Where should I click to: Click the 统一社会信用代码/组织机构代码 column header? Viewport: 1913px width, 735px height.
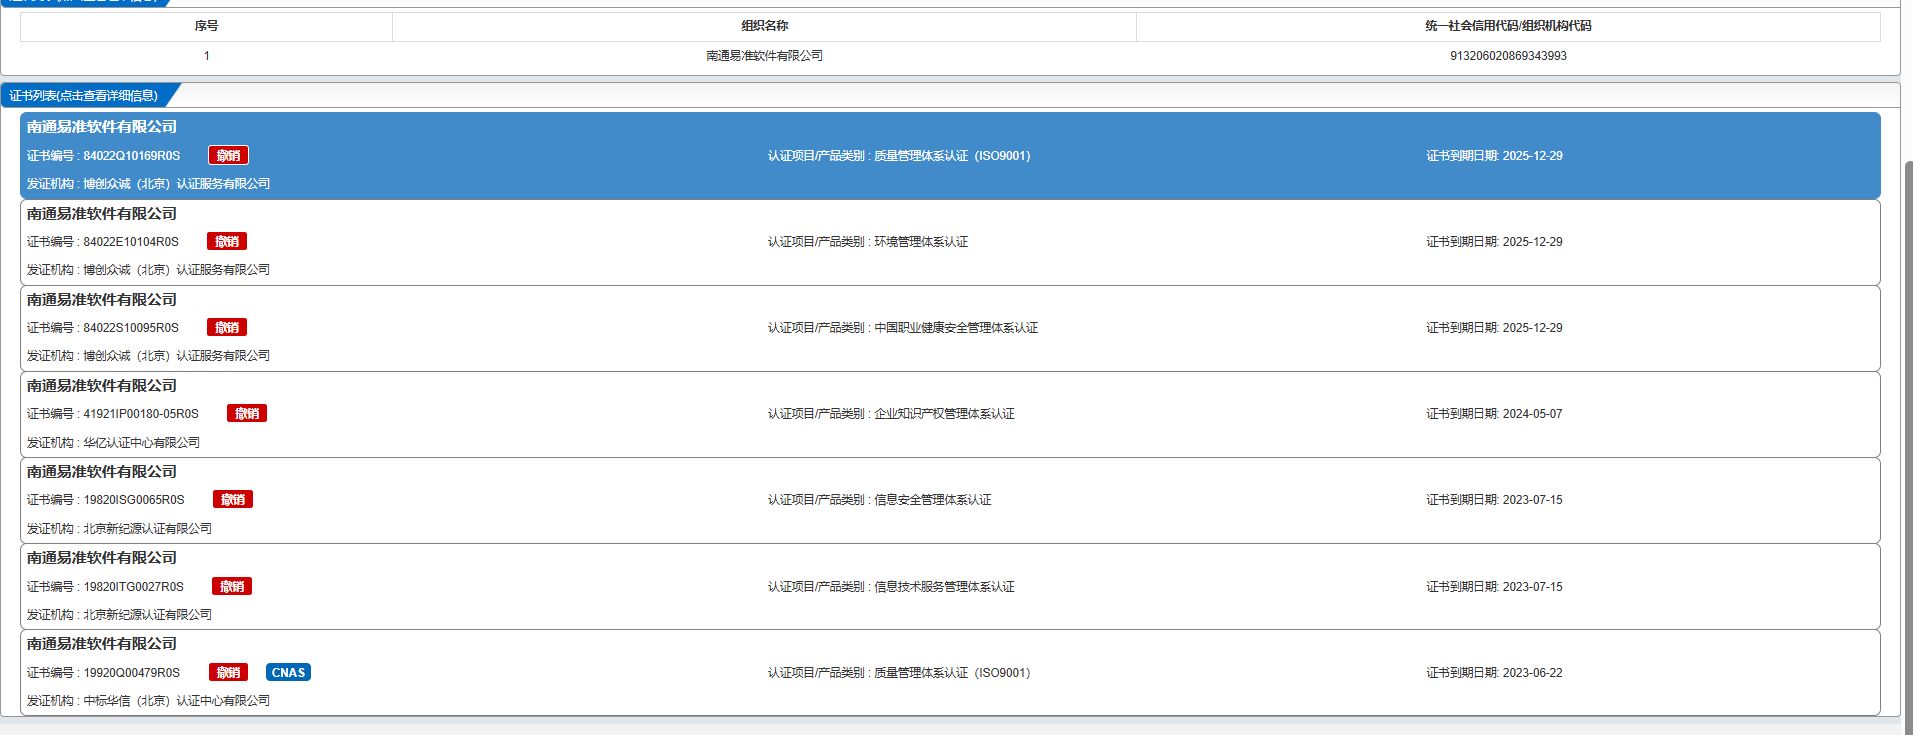[1508, 26]
